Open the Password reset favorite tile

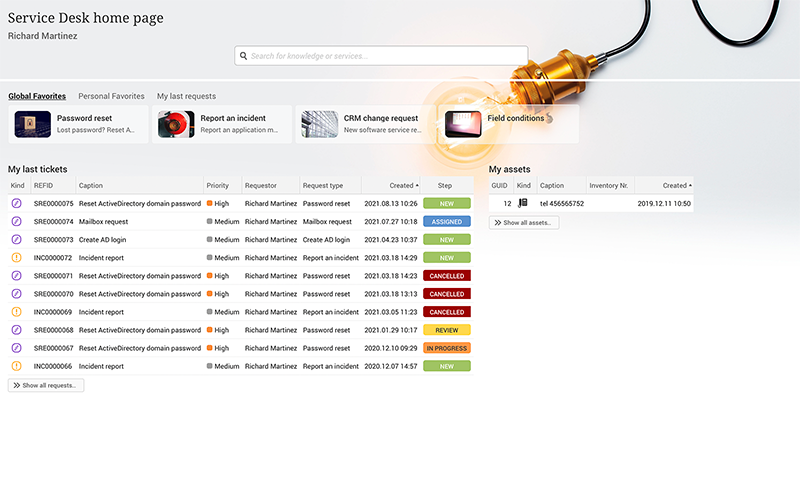coord(80,124)
